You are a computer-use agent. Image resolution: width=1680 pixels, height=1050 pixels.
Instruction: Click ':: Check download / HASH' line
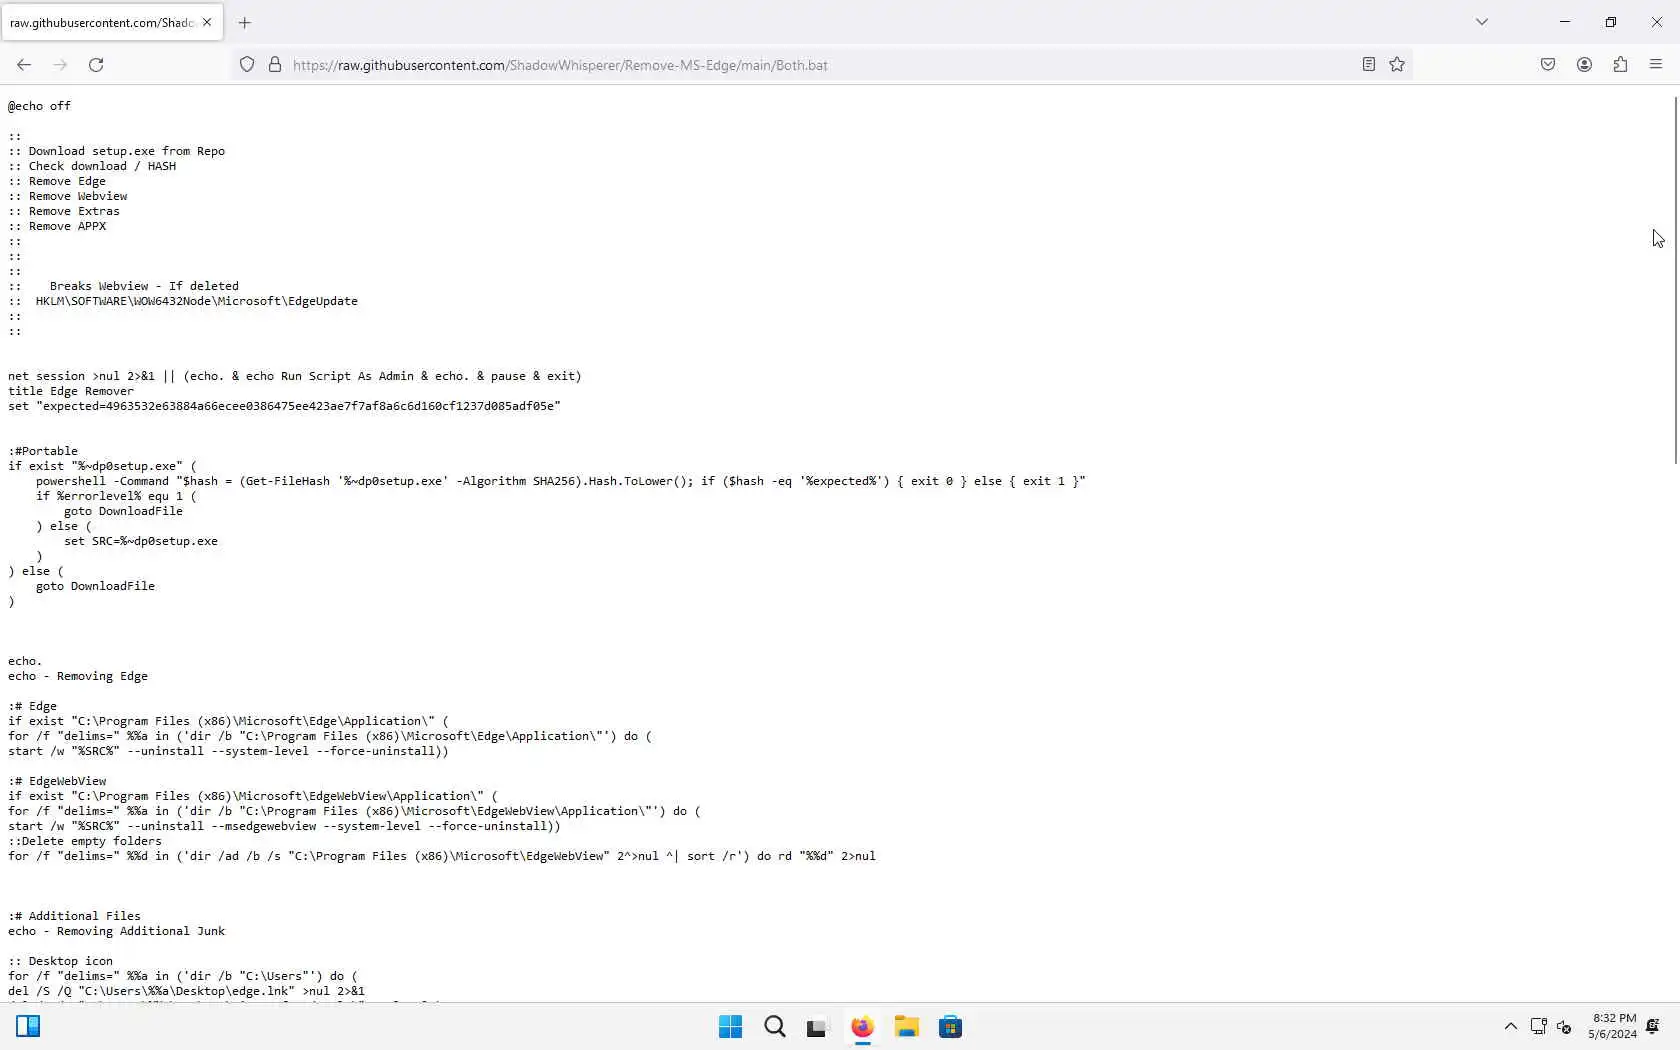pyautogui.click(x=92, y=166)
